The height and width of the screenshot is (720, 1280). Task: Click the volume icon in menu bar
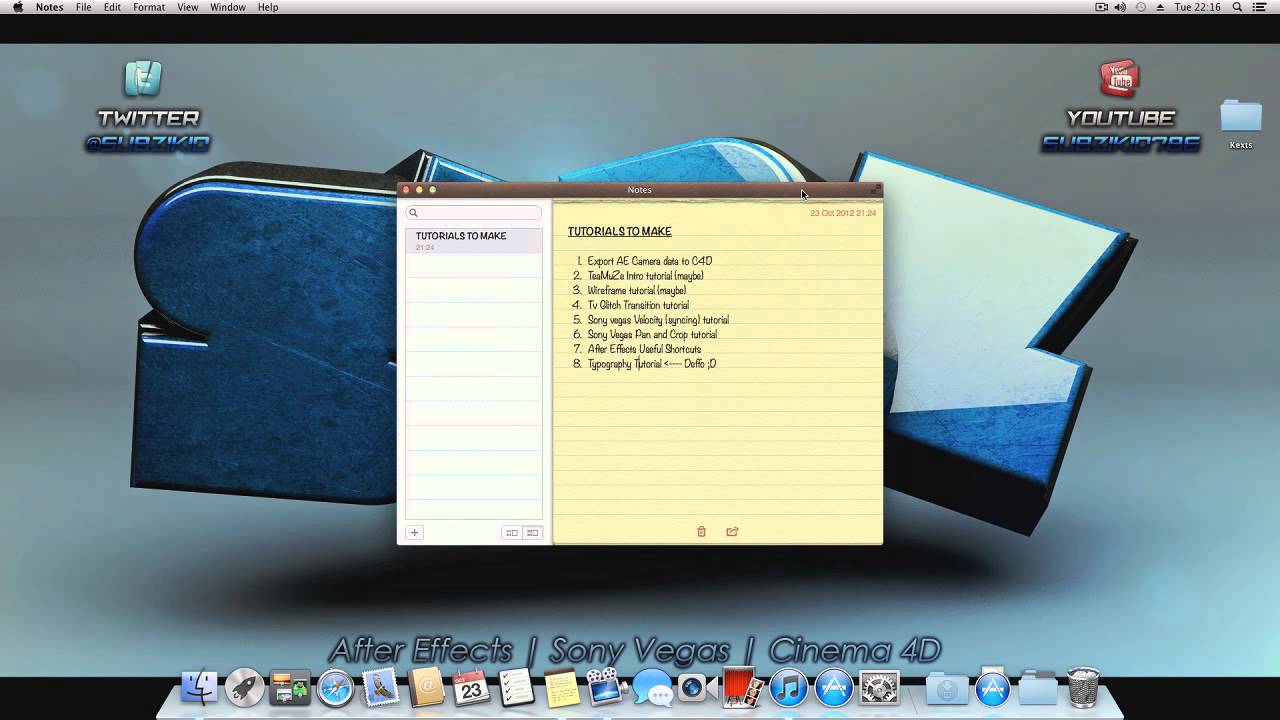[1120, 7]
